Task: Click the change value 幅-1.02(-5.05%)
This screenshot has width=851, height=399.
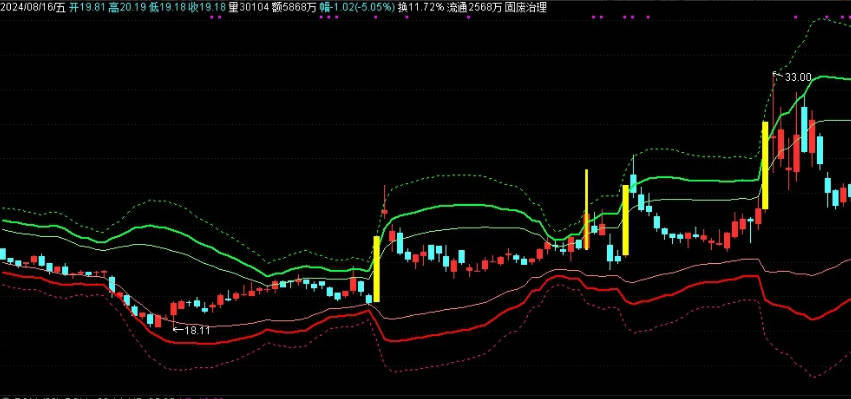Action: click(x=357, y=7)
